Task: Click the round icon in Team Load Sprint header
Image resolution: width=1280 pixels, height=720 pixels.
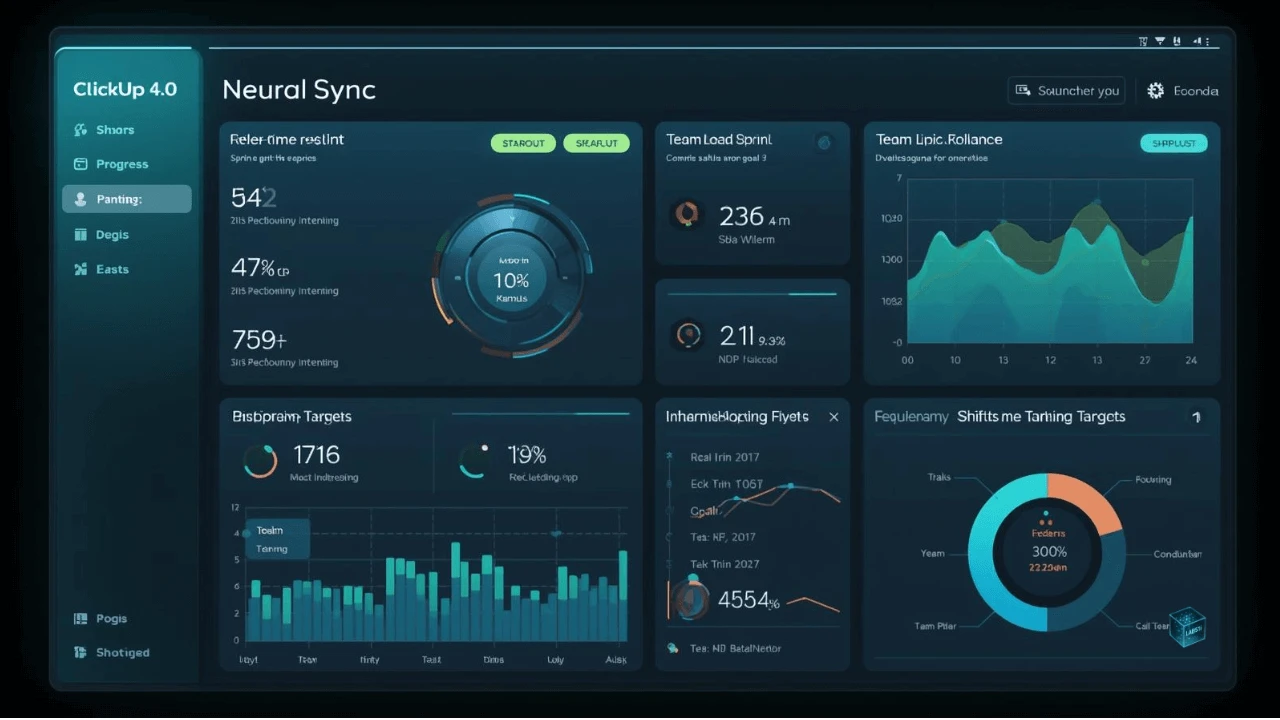Action: (824, 142)
